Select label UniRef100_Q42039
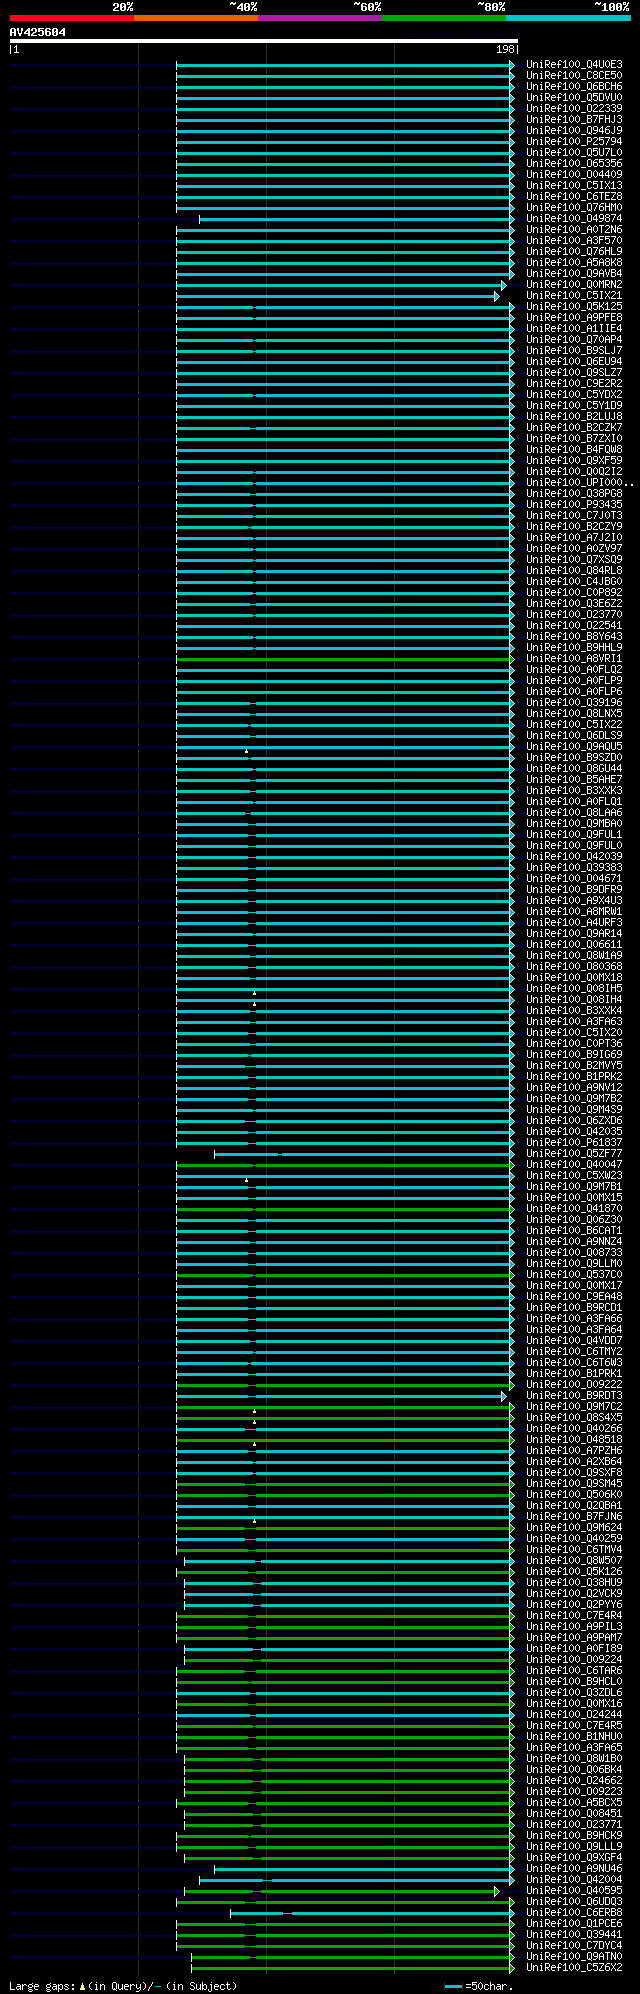The image size is (640, 1994). point(574,857)
